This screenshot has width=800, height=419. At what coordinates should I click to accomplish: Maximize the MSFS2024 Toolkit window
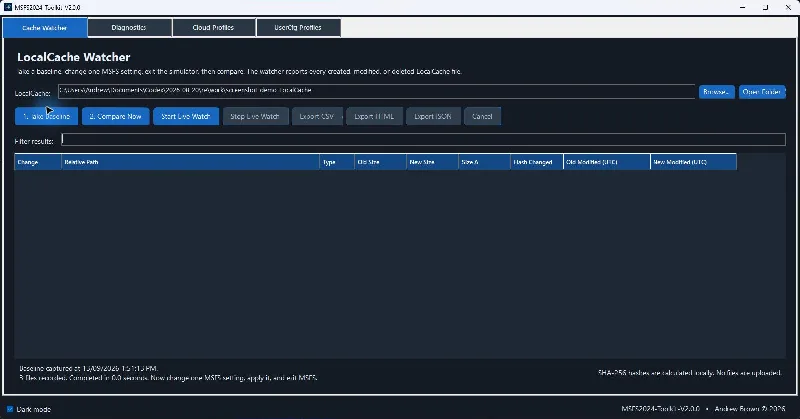tap(765, 7)
